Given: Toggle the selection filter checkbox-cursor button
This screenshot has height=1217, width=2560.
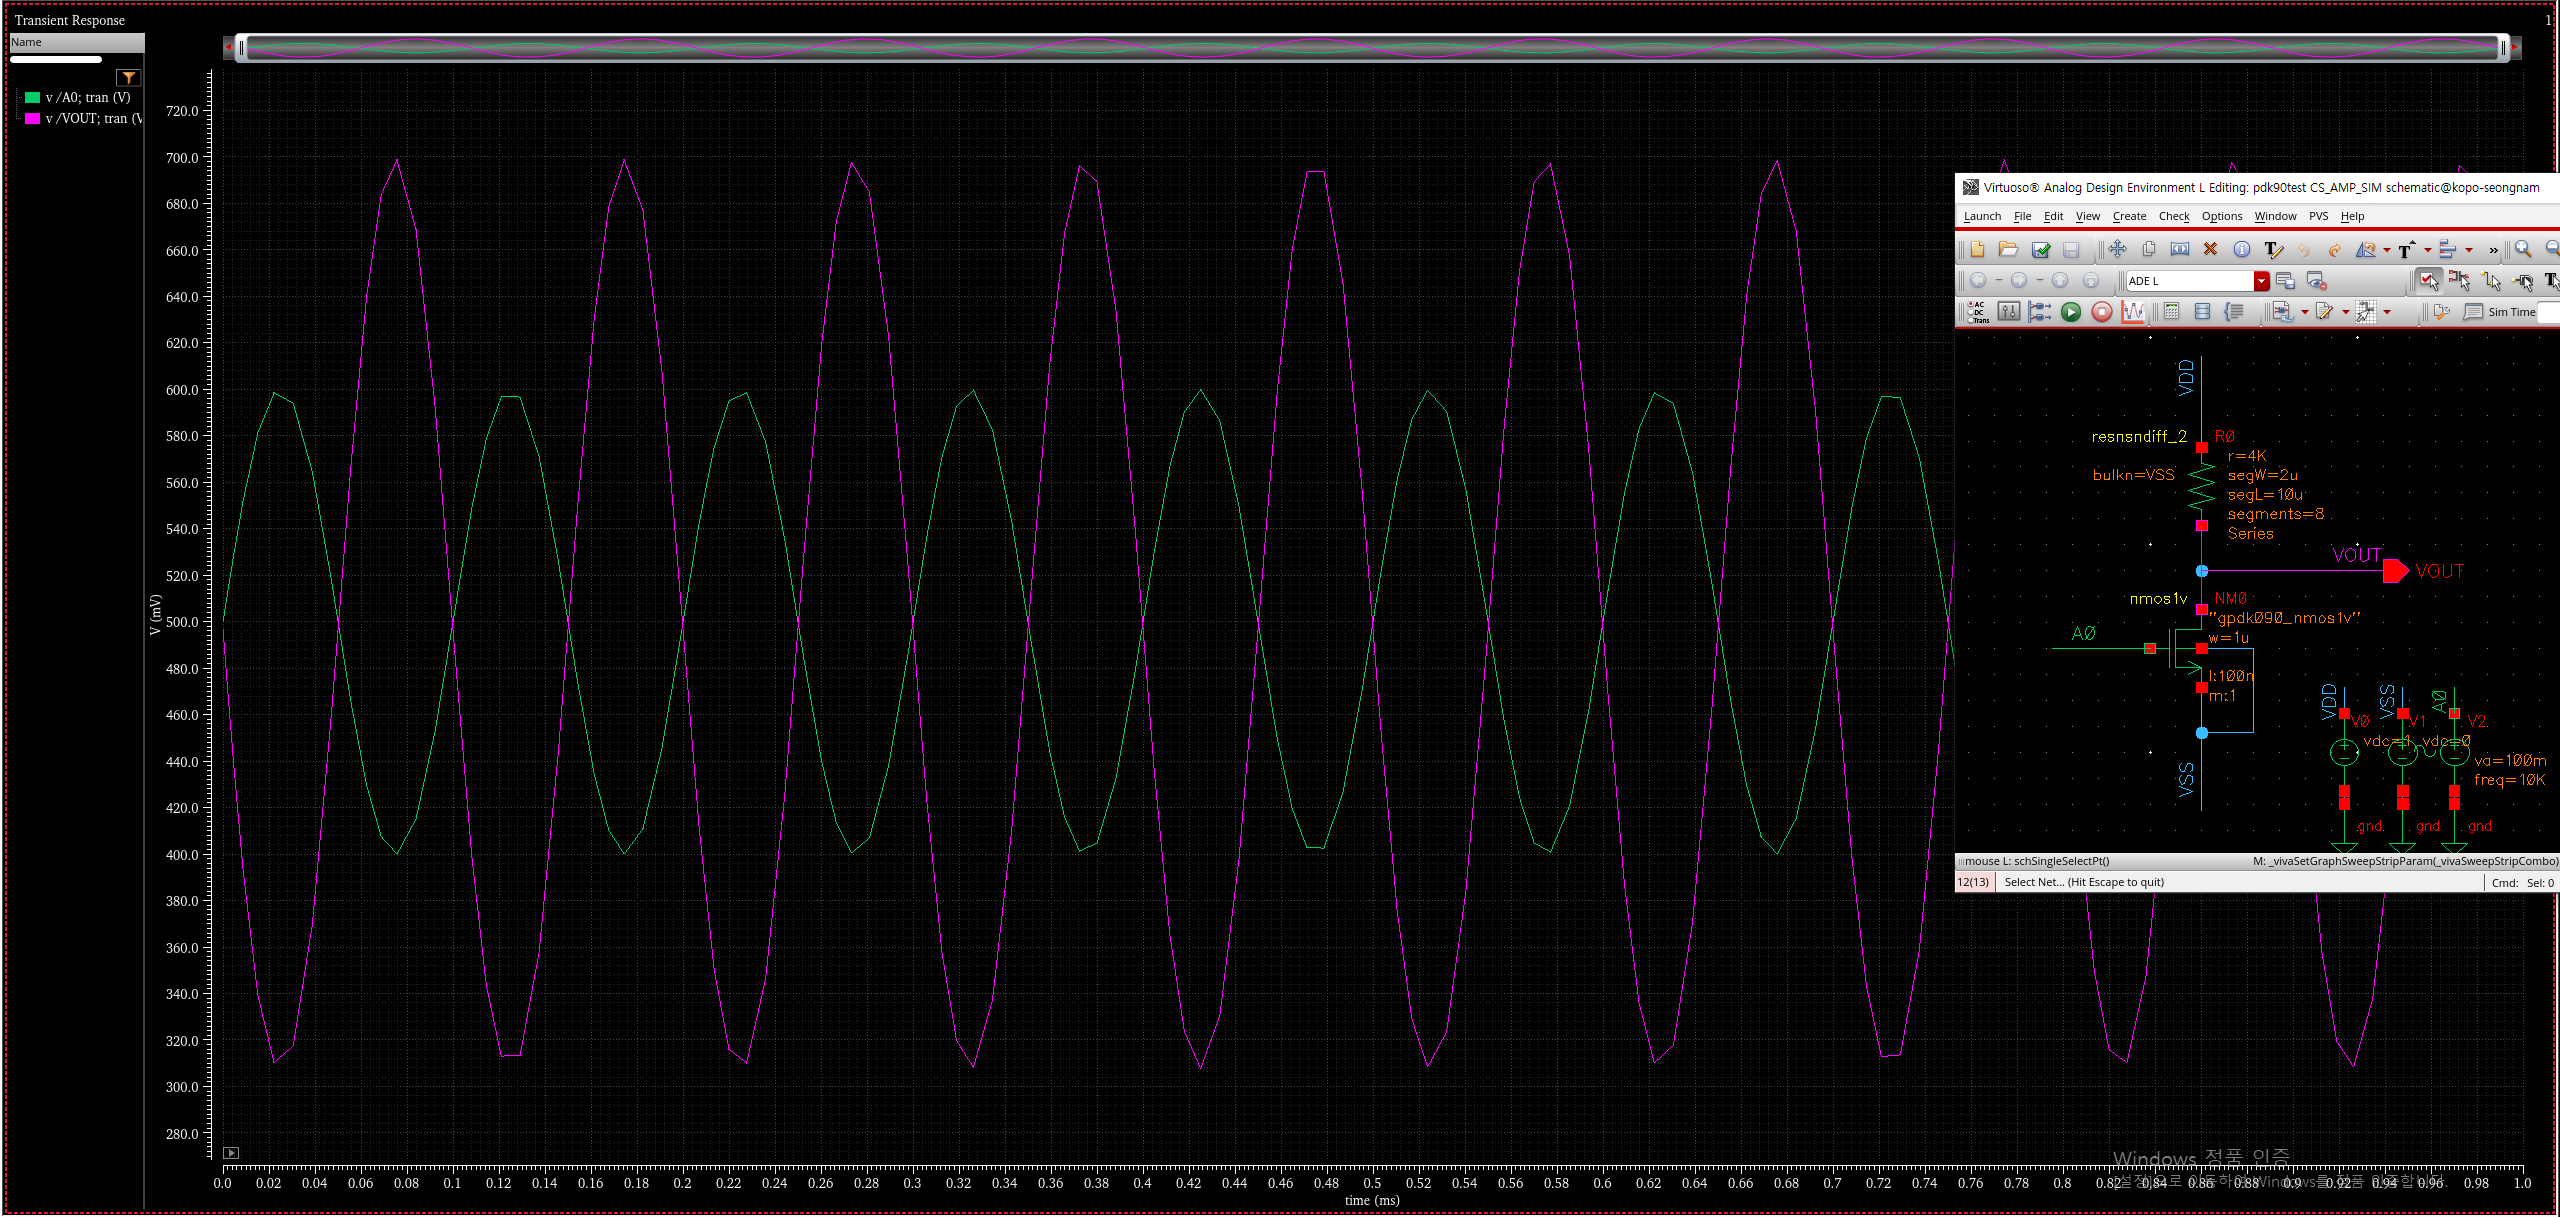Looking at the screenshot, I should 2429,281.
